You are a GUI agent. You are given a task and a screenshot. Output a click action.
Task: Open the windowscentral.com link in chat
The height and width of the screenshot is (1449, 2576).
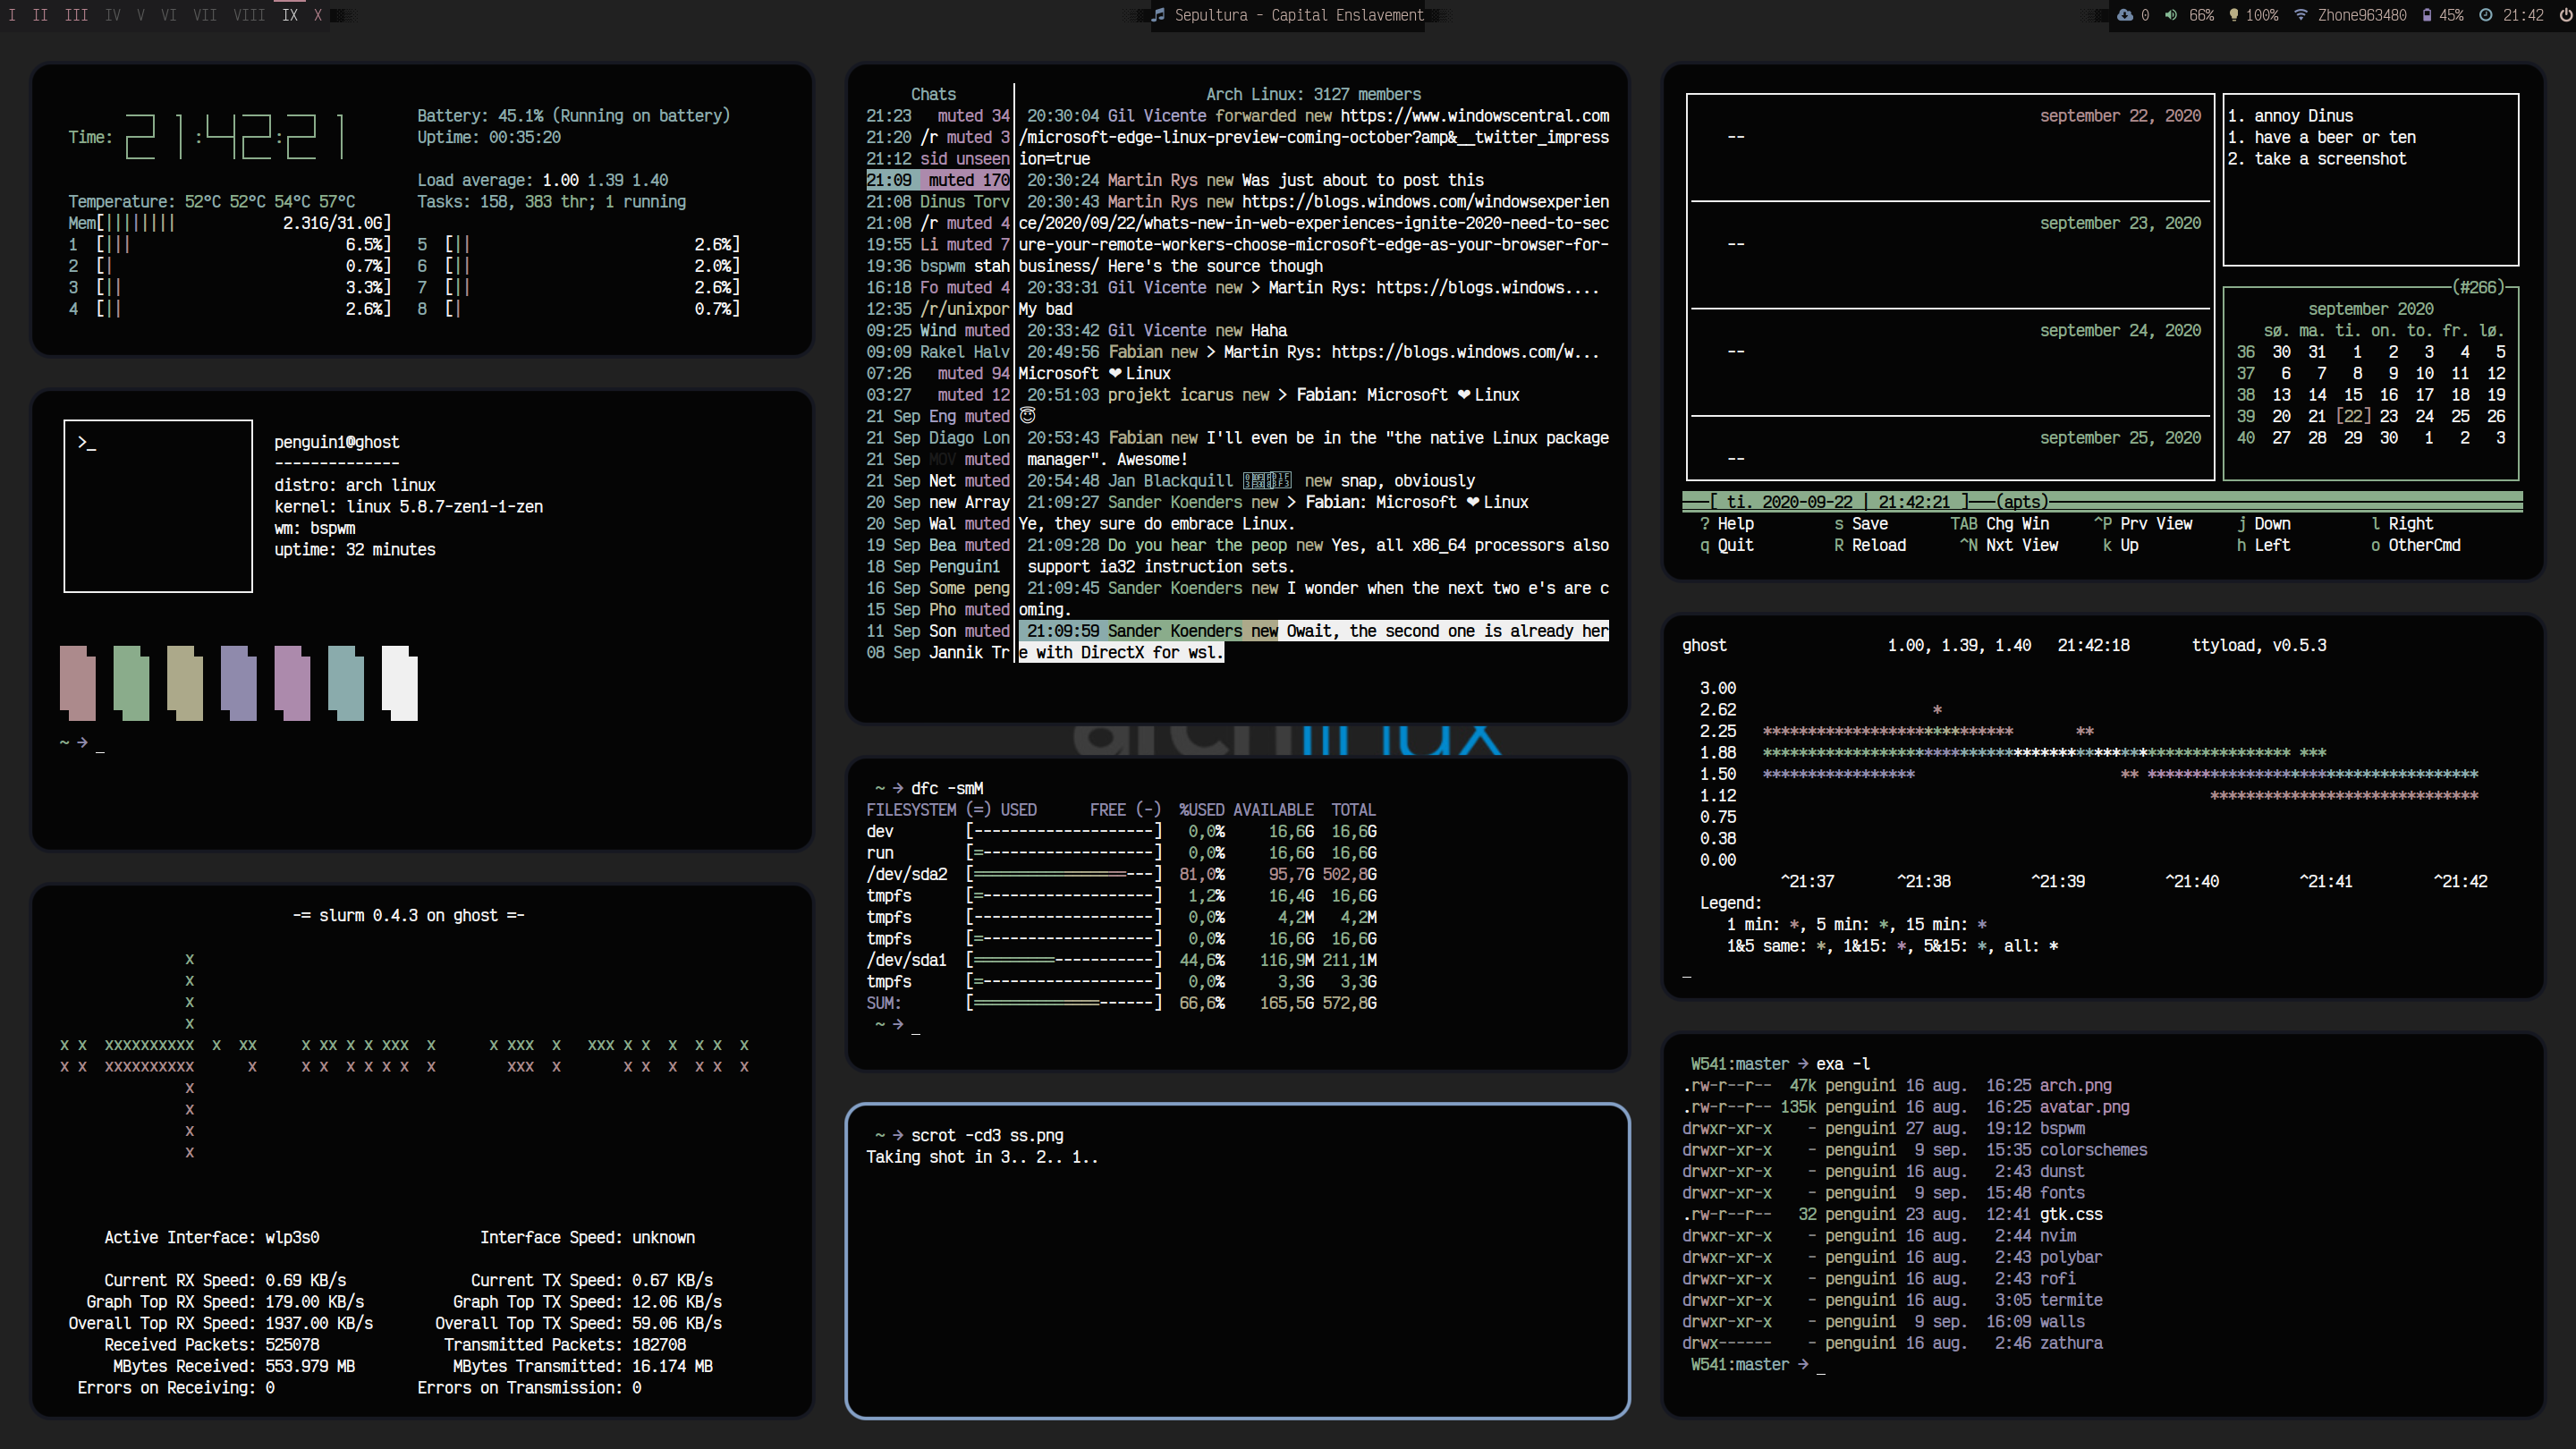[x=1474, y=116]
